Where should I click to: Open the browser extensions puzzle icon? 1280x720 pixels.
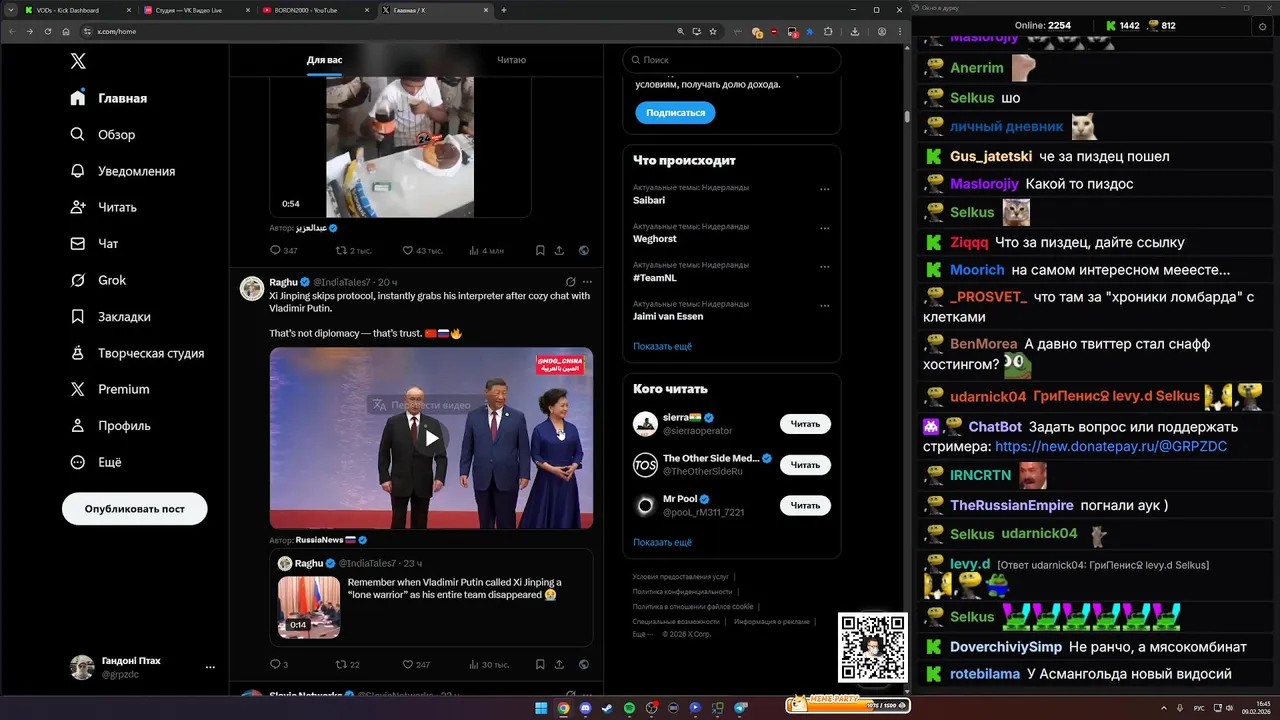[x=828, y=32]
